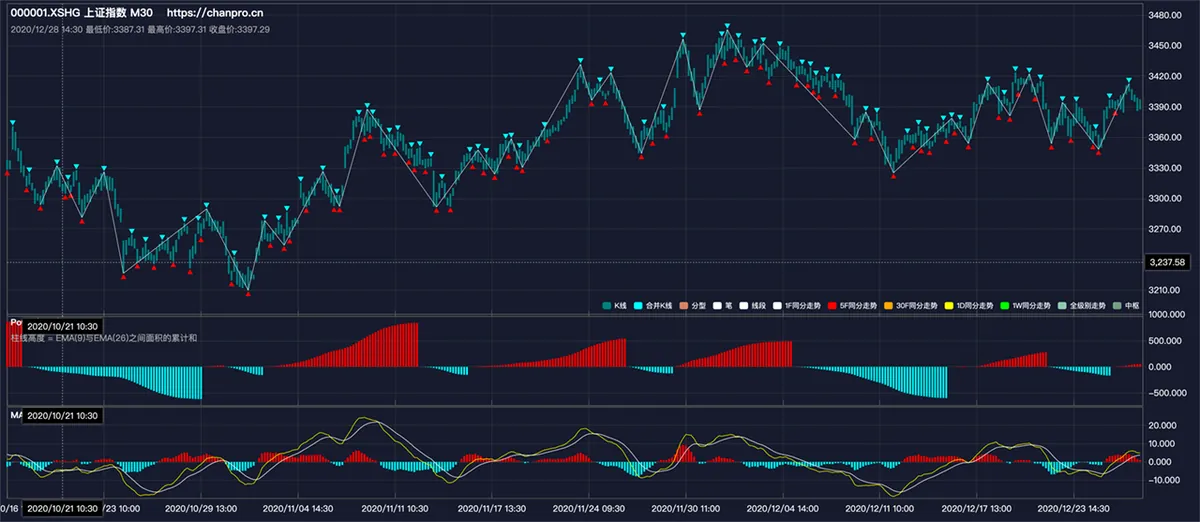The width and height of the screenshot is (1200, 522).
Task: Click the red 5F同分走势 legend swatch
Action: point(832,305)
